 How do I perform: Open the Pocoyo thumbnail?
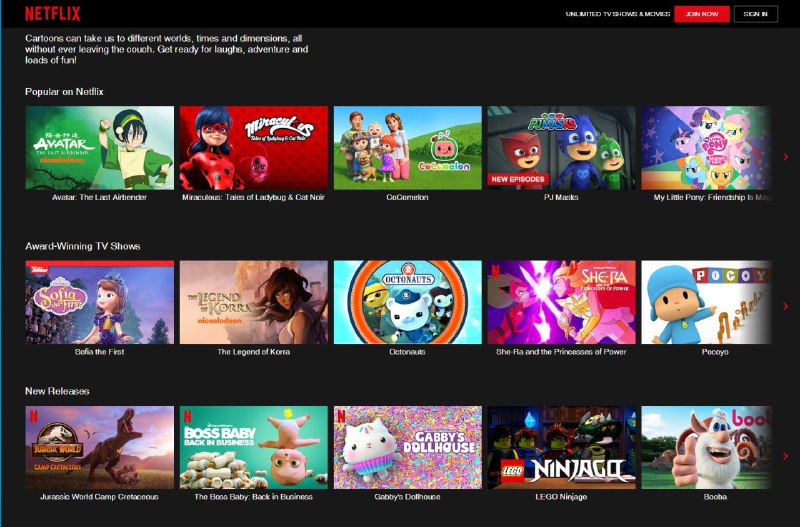pos(706,302)
